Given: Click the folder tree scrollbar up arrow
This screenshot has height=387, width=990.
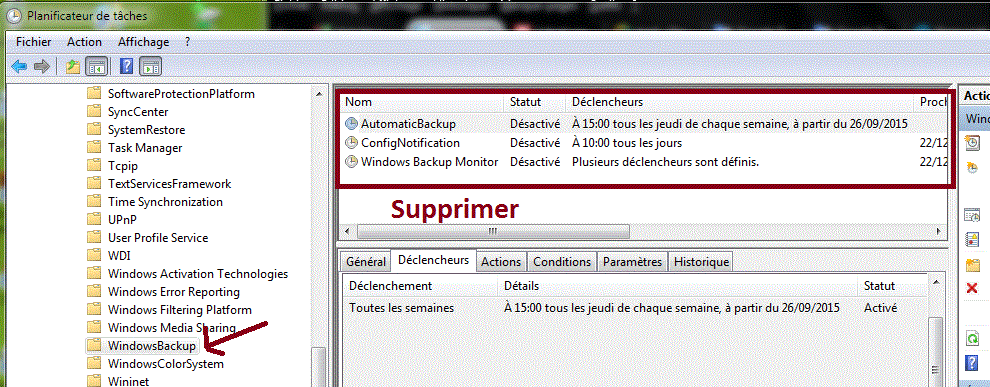Looking at the screenshot, I should click(320, 94).
